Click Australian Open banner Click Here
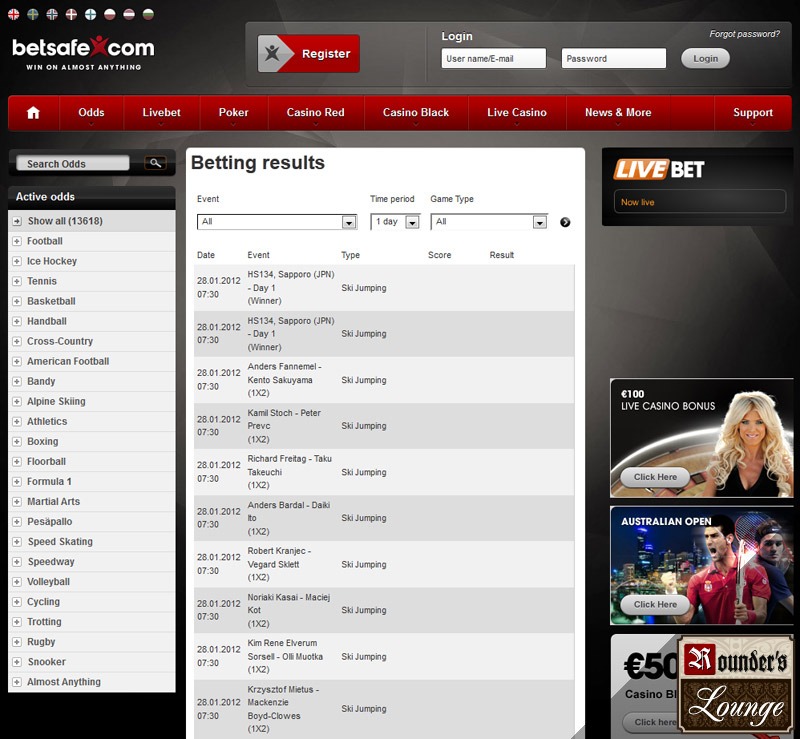Screen dimensions: 800x739 [655, 604]
